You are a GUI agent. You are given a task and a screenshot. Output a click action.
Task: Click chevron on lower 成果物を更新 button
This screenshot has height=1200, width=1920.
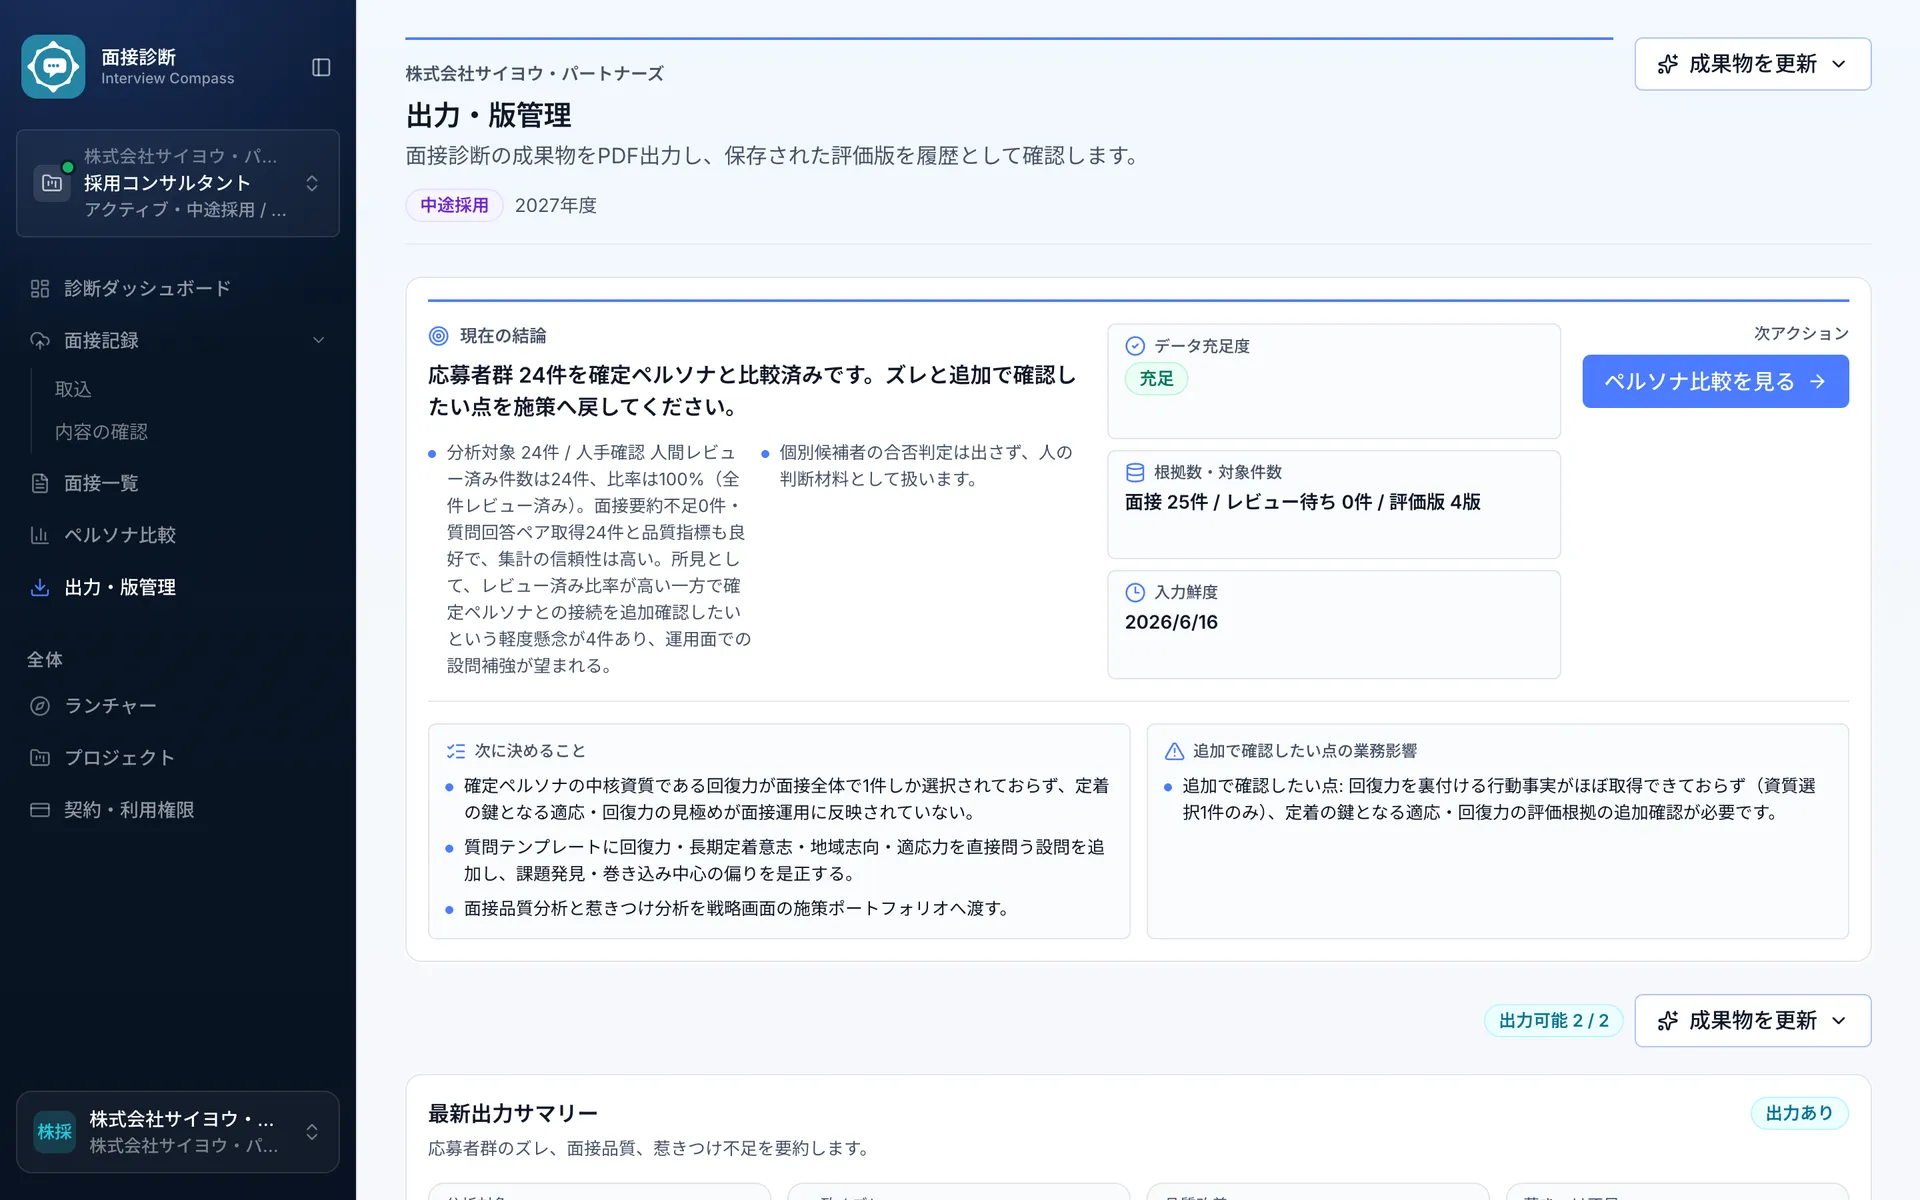point(1839,1021)
